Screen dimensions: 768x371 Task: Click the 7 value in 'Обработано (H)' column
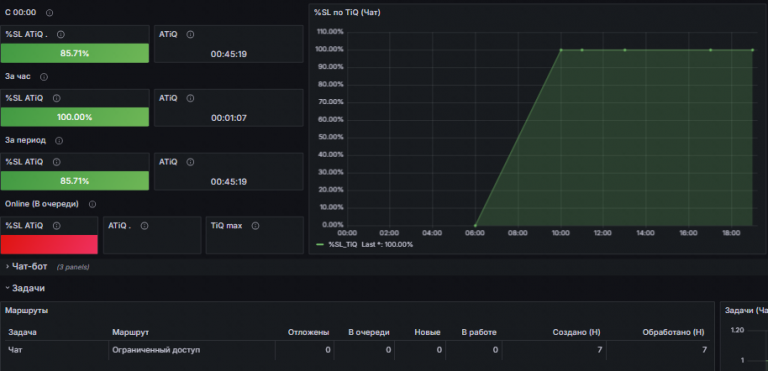pyautogui.click(x=704, y=350)
